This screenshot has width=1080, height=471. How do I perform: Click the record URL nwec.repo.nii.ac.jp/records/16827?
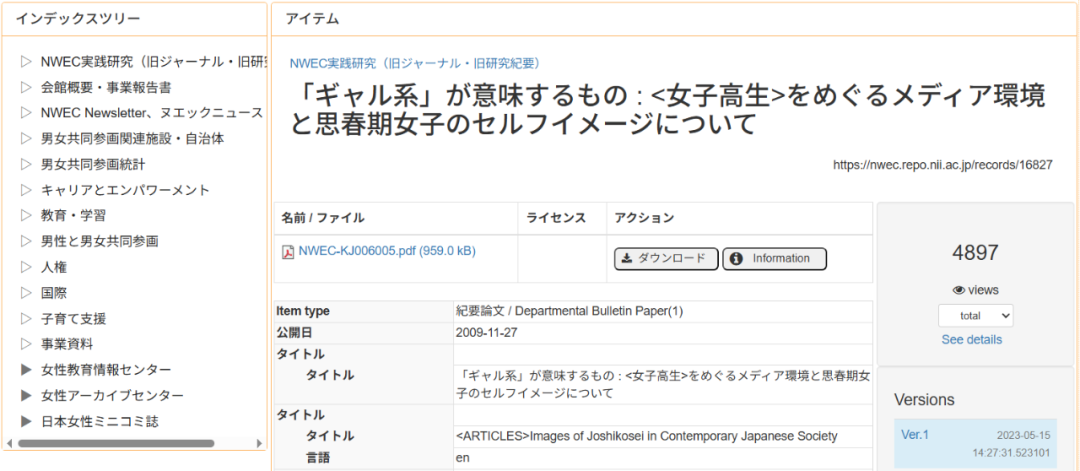(x=942, y=165)
